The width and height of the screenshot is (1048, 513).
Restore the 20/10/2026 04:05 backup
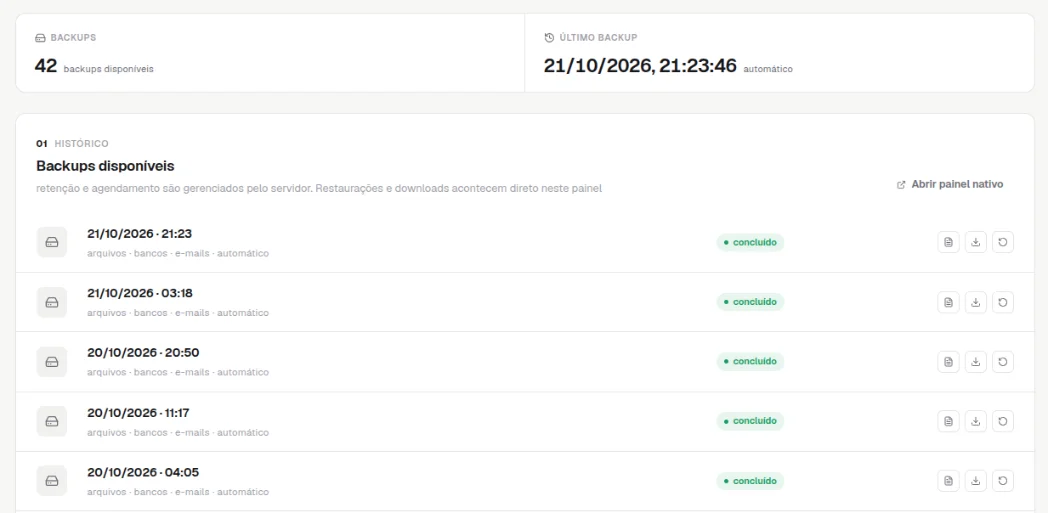pyautogui.click(x=1003, y=480)
